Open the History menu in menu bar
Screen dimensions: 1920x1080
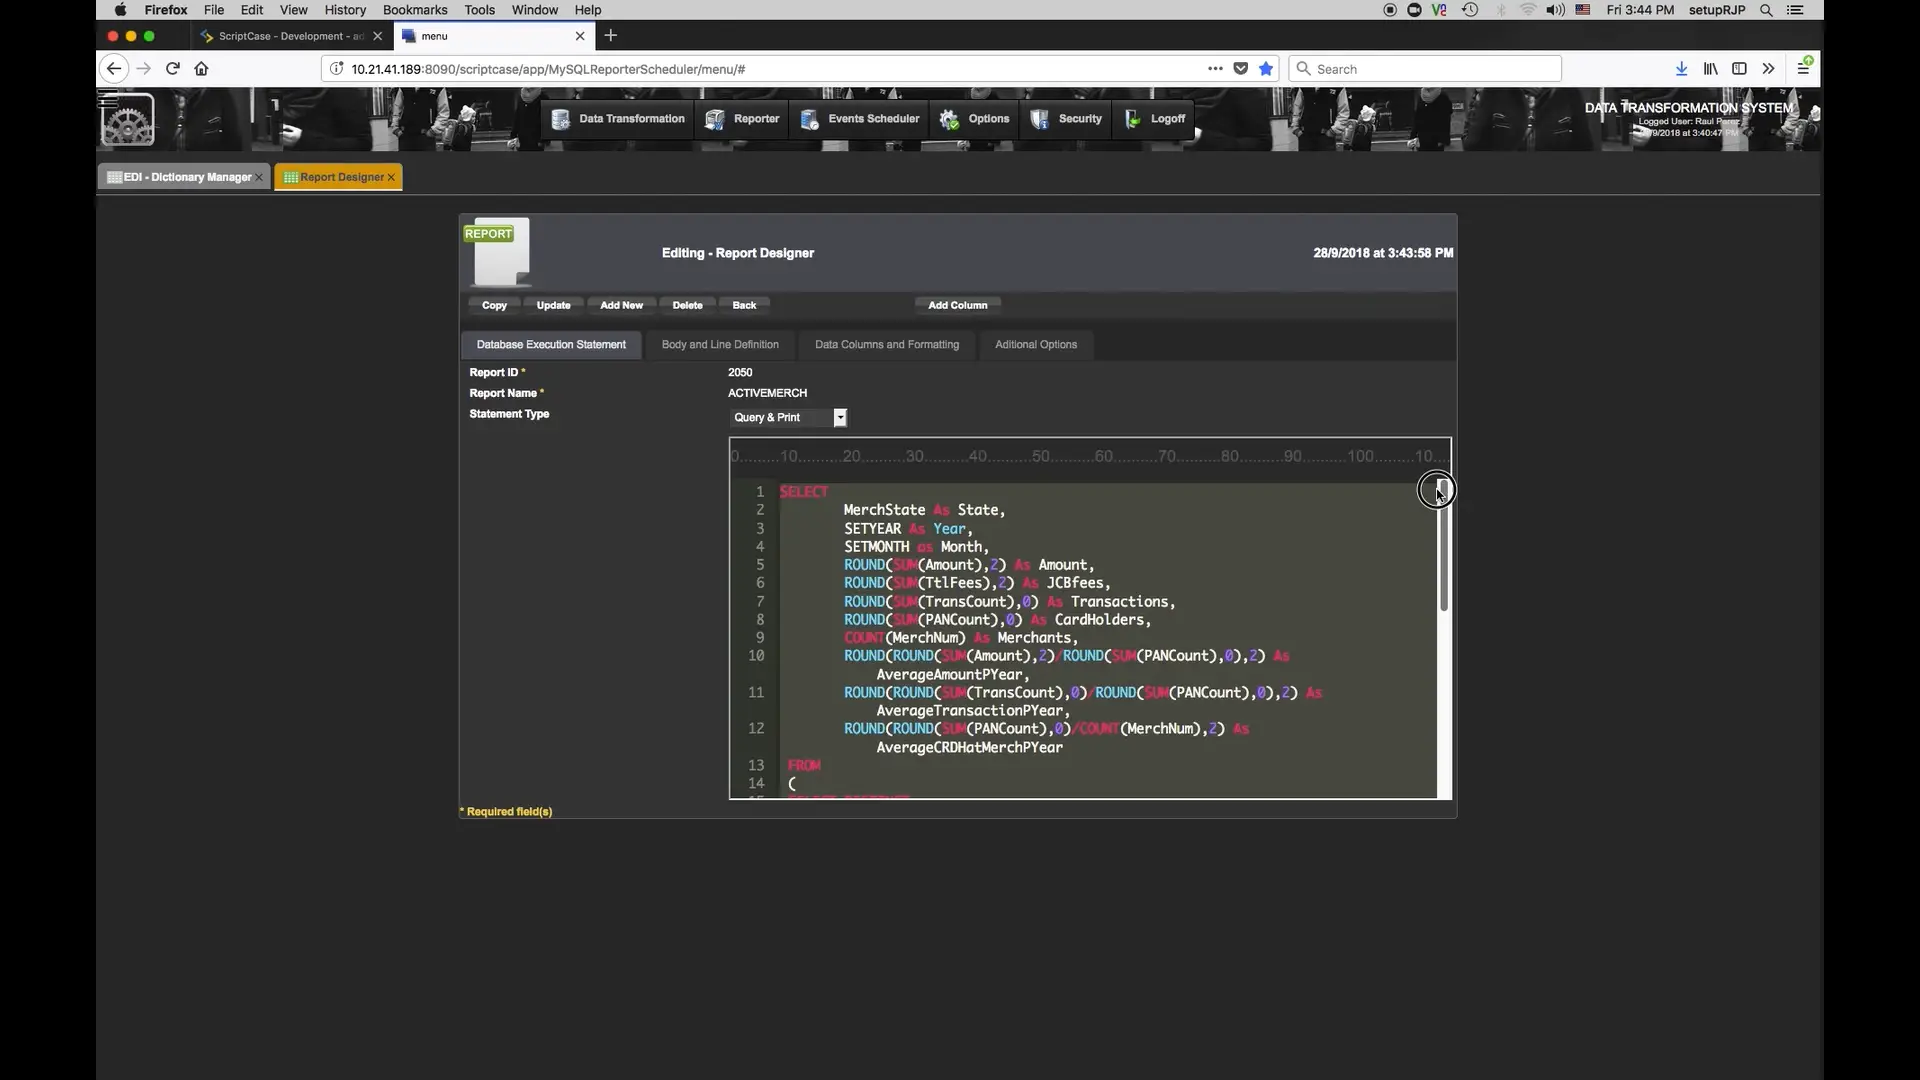tap(345, 9)
